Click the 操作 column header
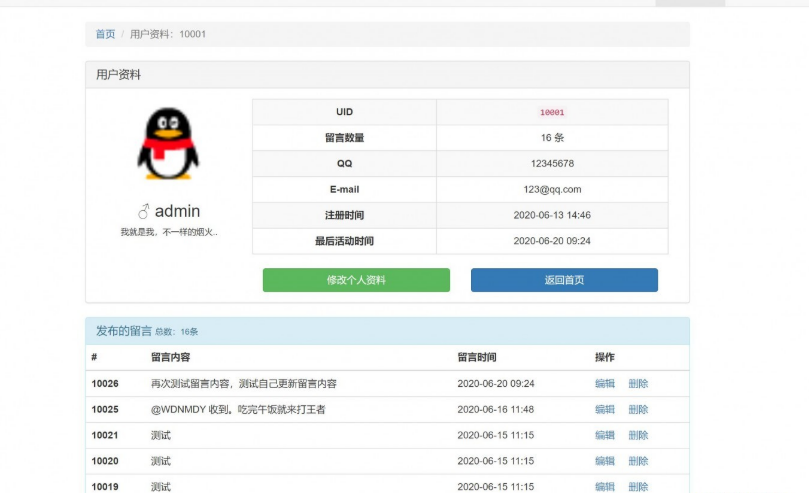Viewport: 809px width, 493px height. point(605,357)
